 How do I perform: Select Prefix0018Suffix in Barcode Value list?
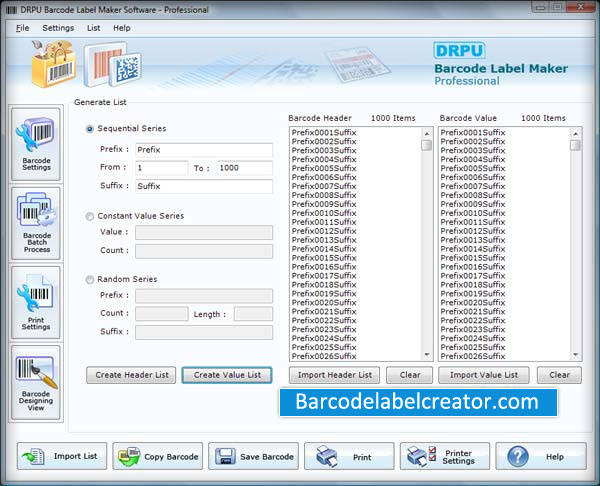pos(473,285)
